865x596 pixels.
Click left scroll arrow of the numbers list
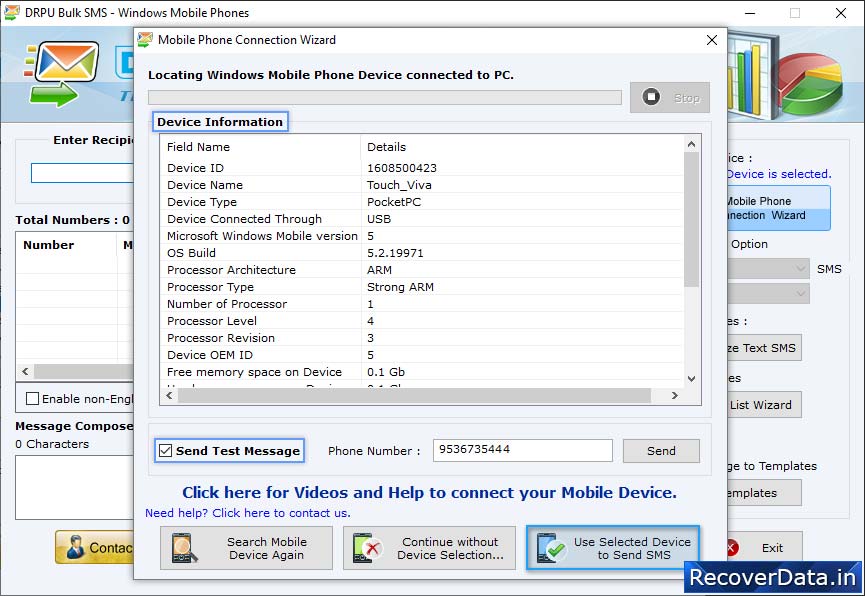[x=25, y=371]
